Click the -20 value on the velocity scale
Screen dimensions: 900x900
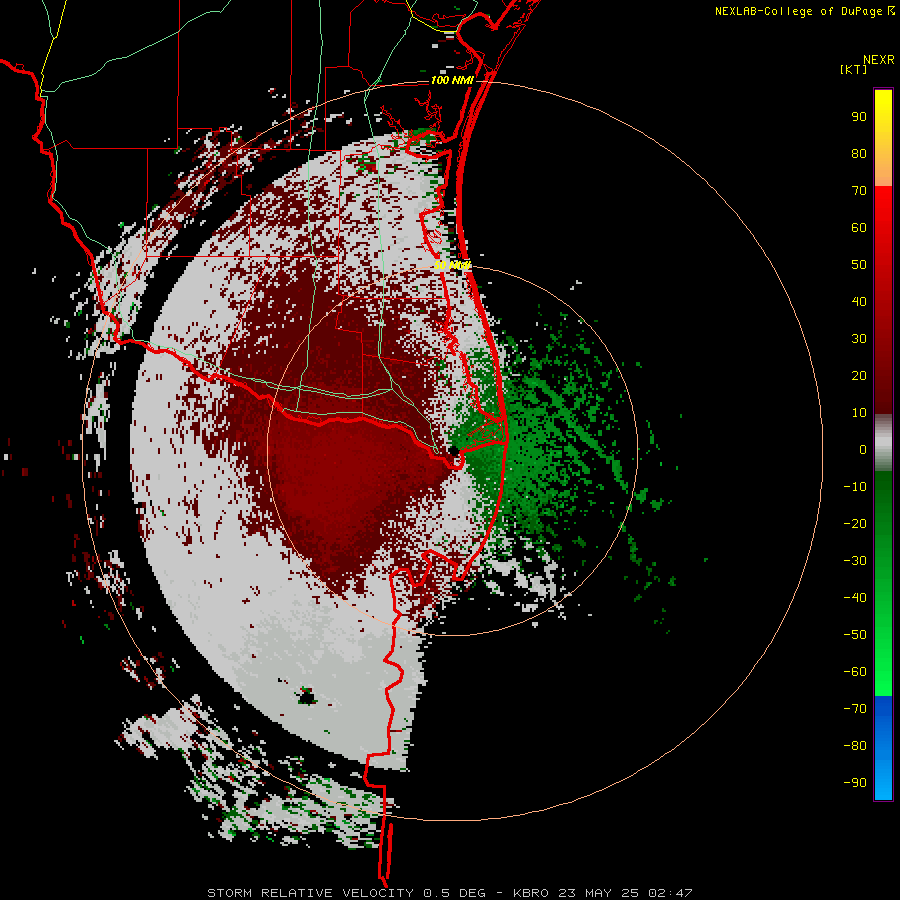click(x=855, y=524)
